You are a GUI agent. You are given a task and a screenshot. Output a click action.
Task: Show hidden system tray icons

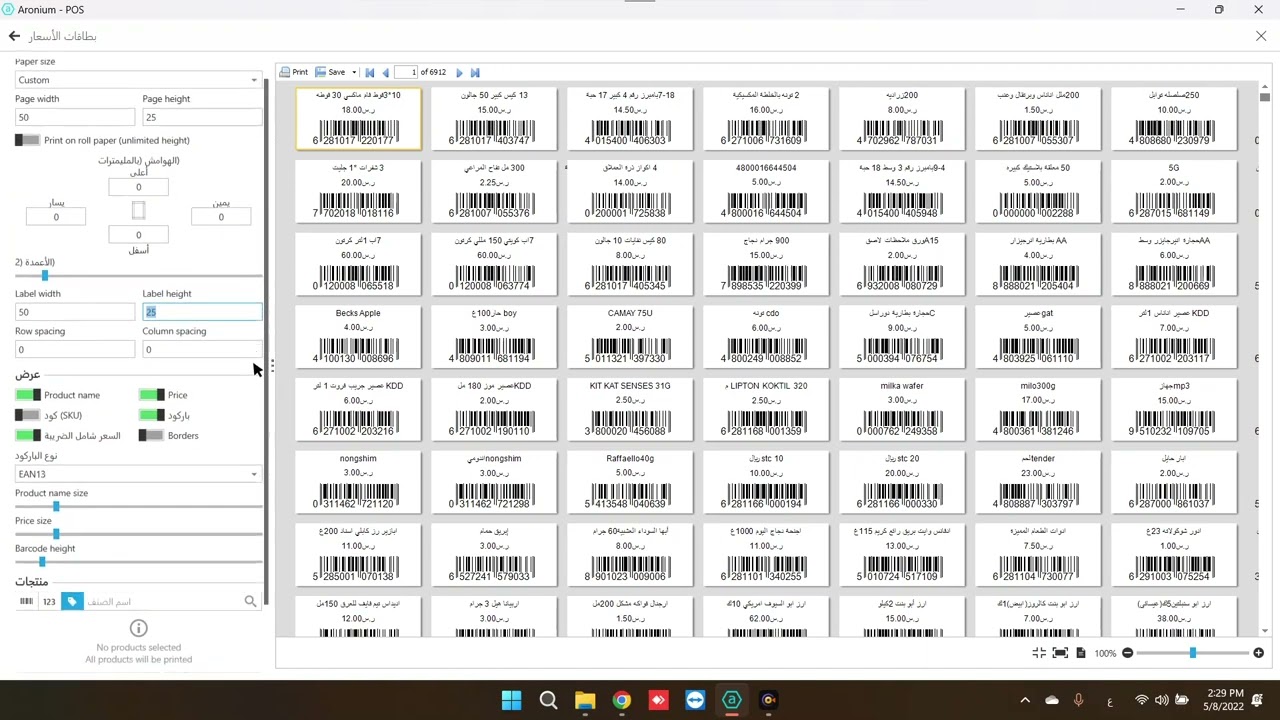tap(1025, 700)
